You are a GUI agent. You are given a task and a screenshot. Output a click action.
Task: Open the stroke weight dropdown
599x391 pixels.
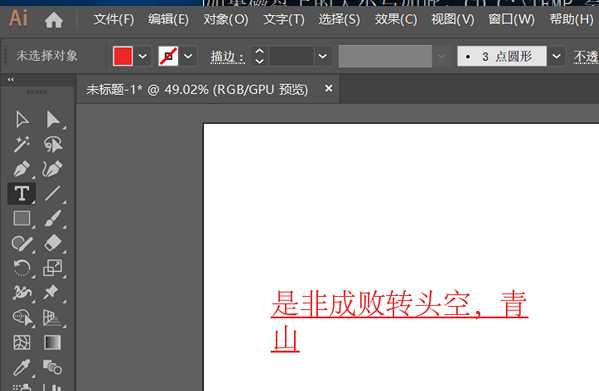pyautogui.click(x=322, y=57)
